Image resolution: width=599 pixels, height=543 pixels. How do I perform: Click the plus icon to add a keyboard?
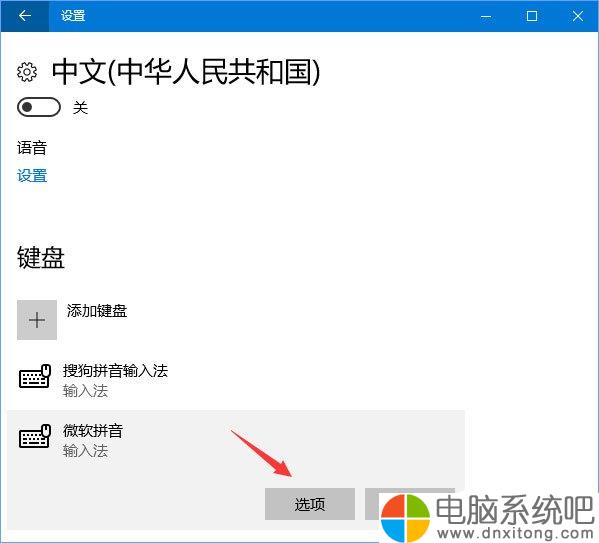click(x=37, y=320)
